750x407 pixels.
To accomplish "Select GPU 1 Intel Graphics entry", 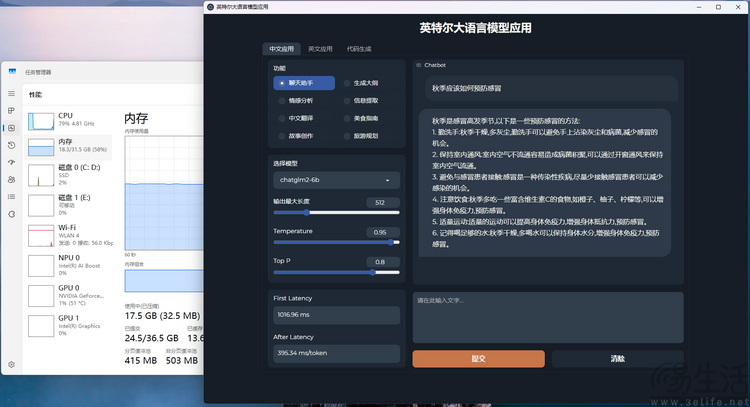I will 70,326.
